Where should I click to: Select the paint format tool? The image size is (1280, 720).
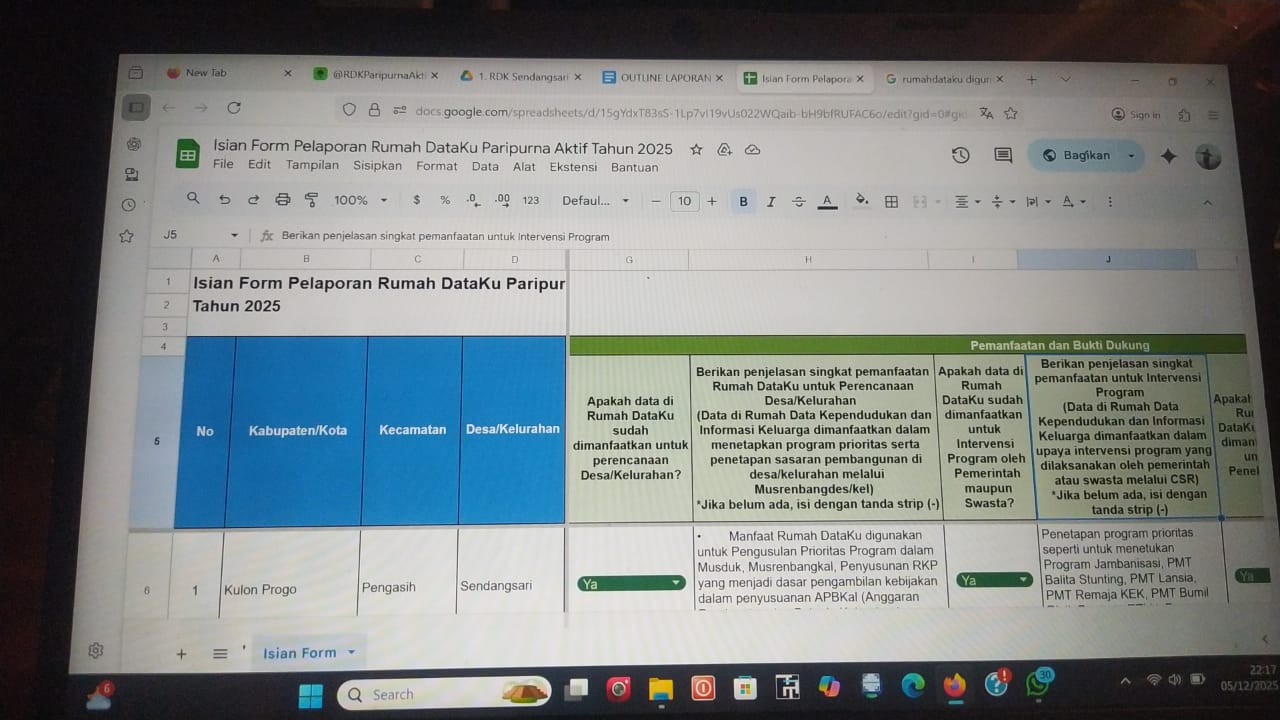pos(311,200)
